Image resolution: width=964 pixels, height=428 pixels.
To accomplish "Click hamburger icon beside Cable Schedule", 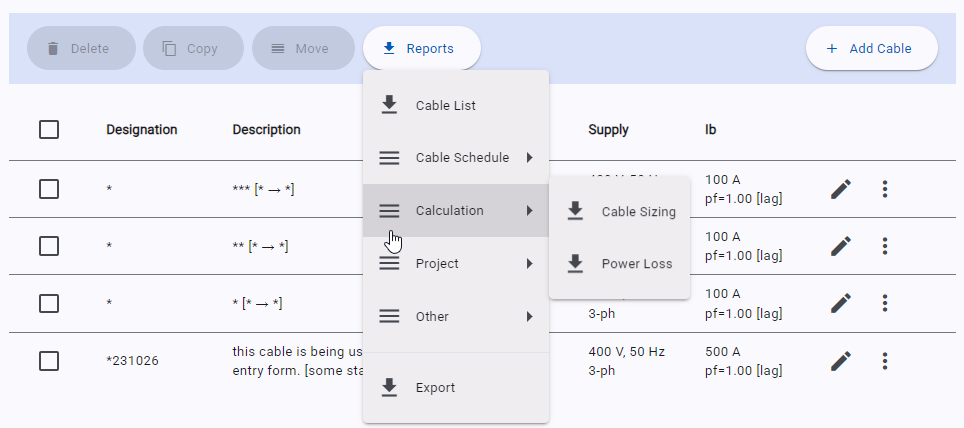I will (389, 158).
